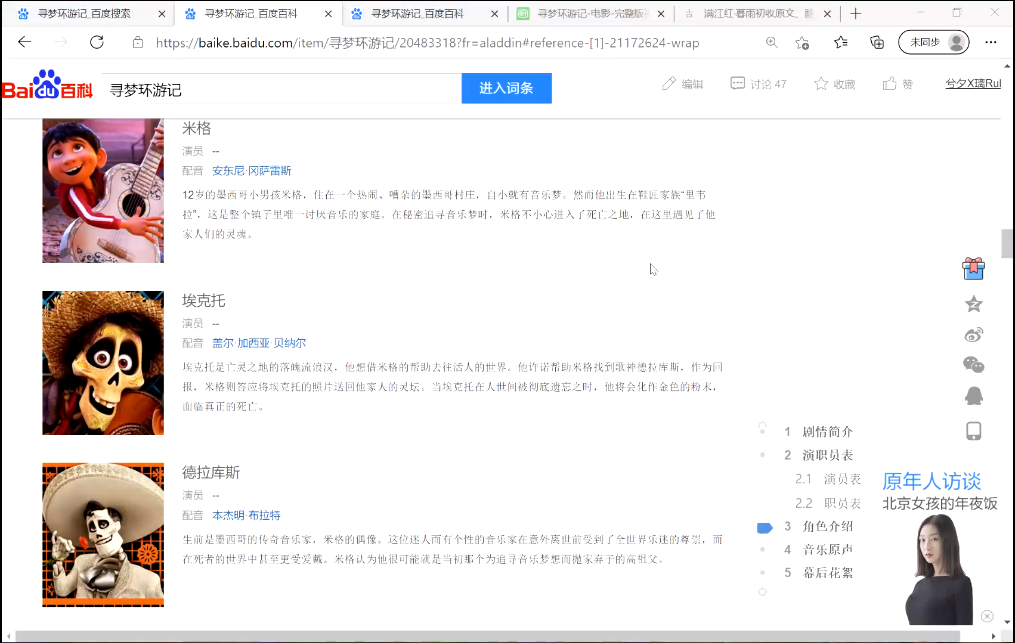This screenshot has height=643, width=1015.
Task: Open voice actor link 安东尼·冈萨雷斯
Action: coord(252,171)
